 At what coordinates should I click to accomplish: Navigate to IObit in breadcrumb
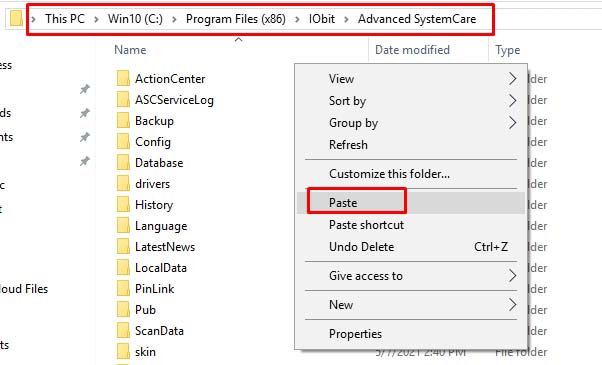[x=322, y=19]
